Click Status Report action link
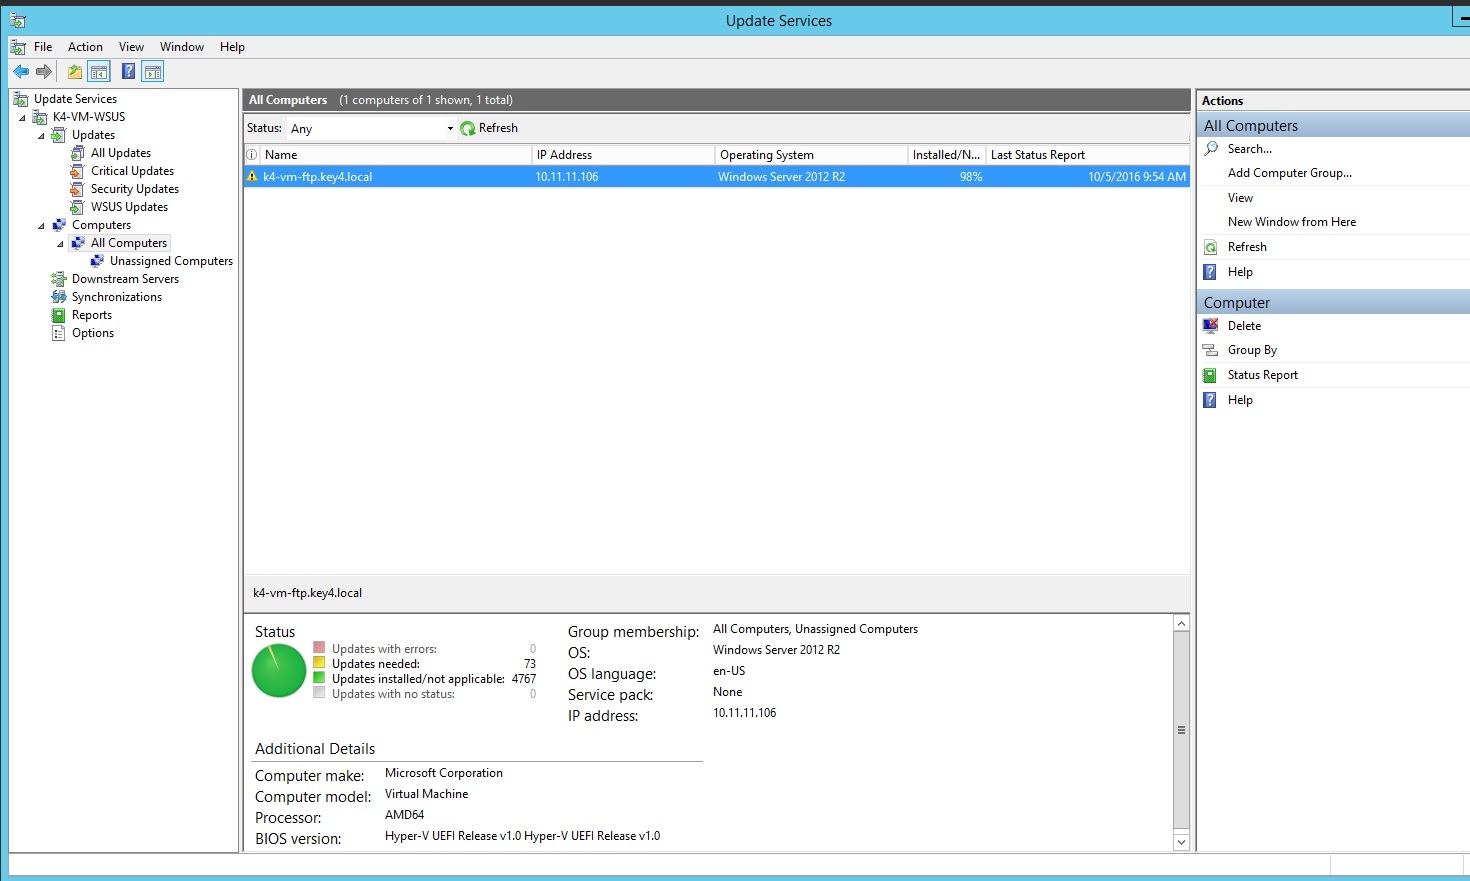The image size is (1470, 881). [1263, 375]
